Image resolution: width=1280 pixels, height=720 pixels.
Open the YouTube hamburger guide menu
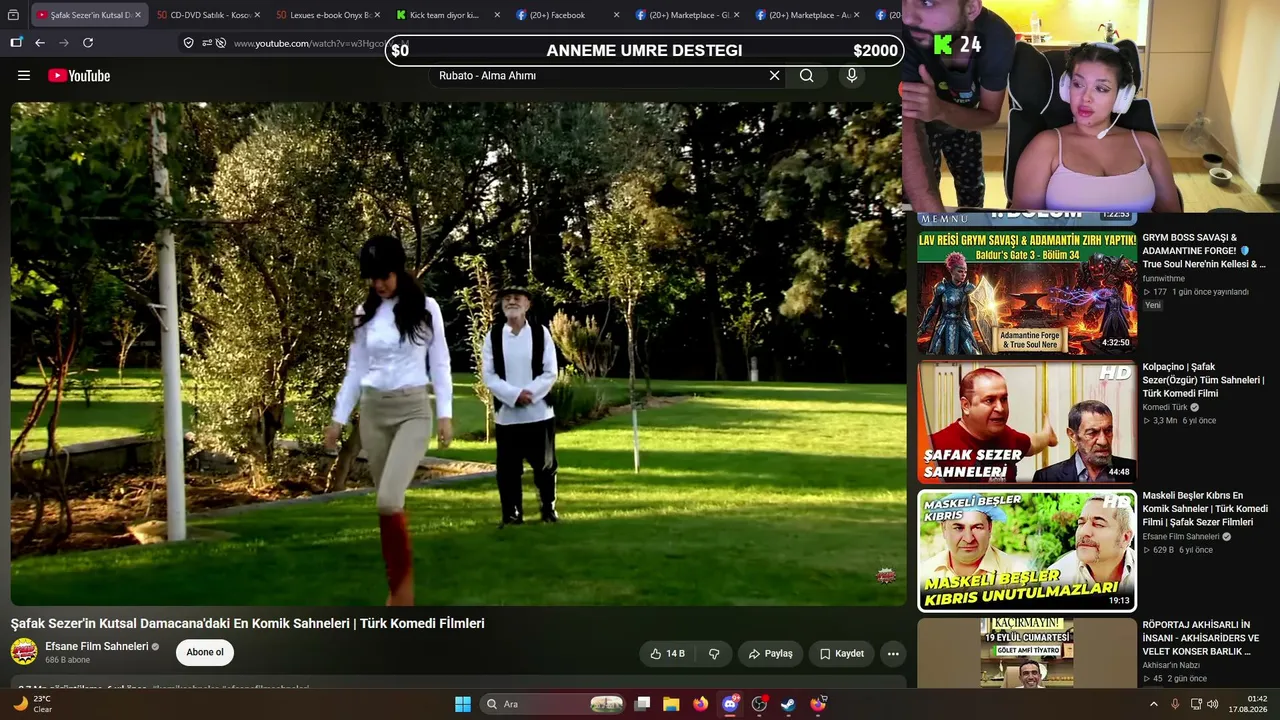pyautogui.click(x=24, y=76)
